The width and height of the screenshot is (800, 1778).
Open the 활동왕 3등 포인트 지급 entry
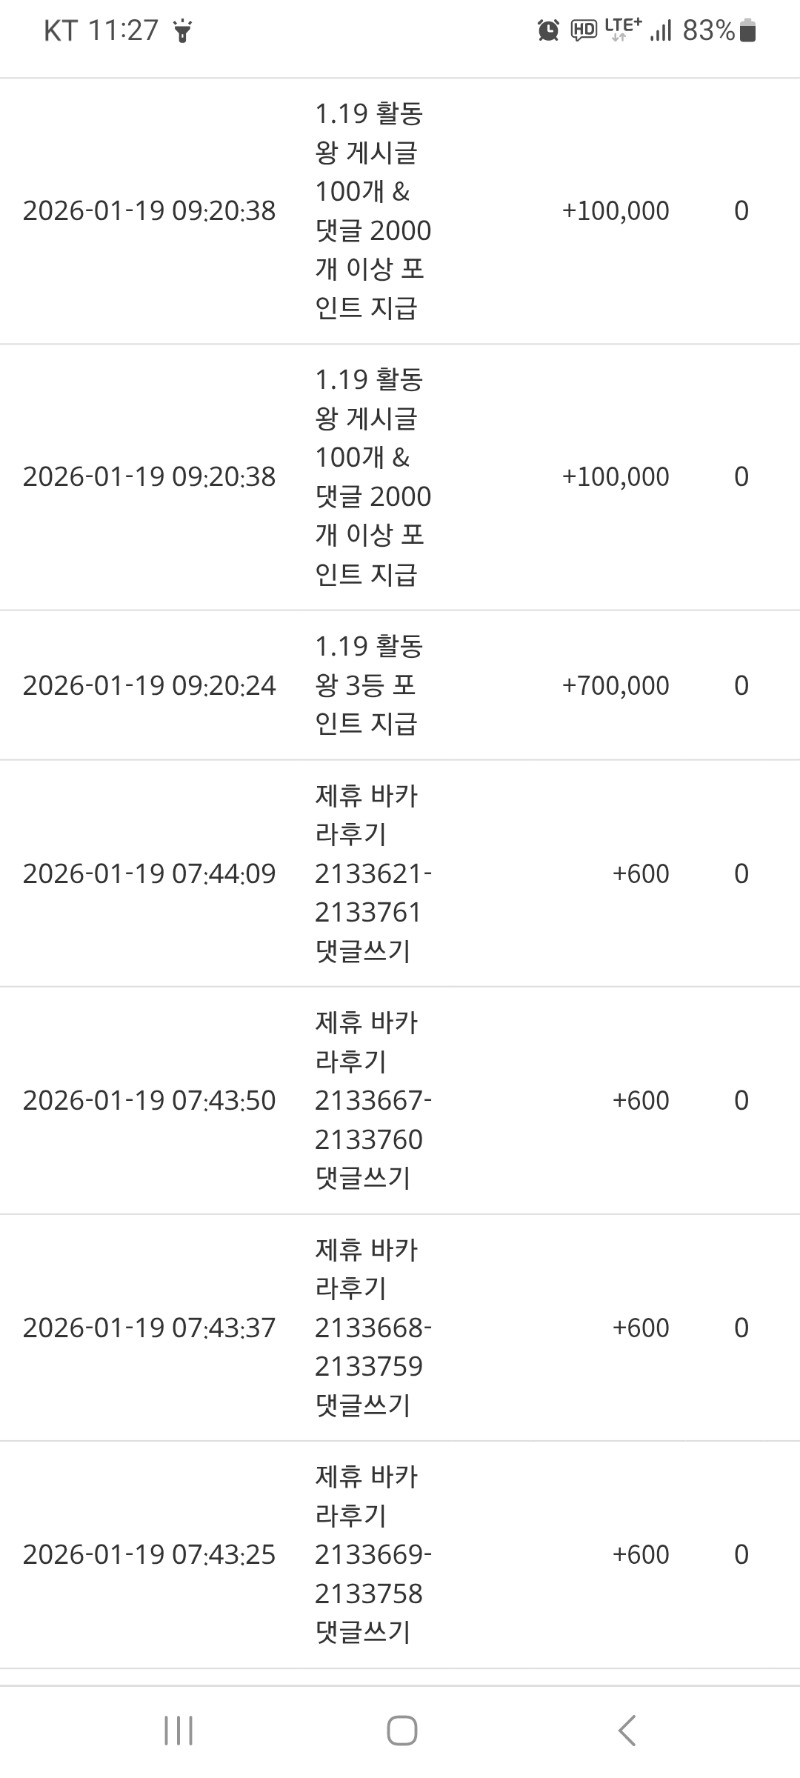pos(368,685)
